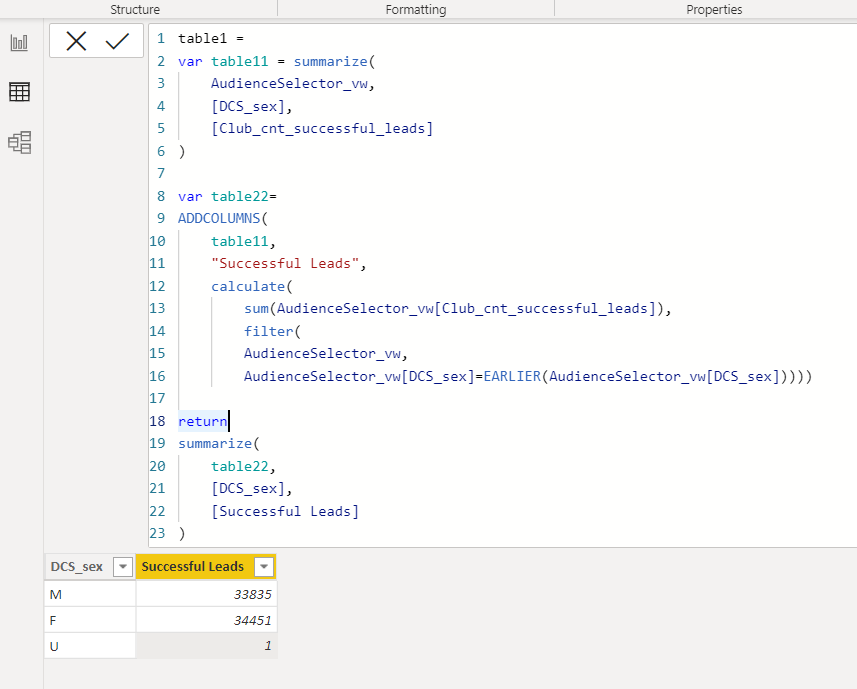Click '[DCS_sex],' on line 21
Screen dimensions: 857x689
coord(252,488)
